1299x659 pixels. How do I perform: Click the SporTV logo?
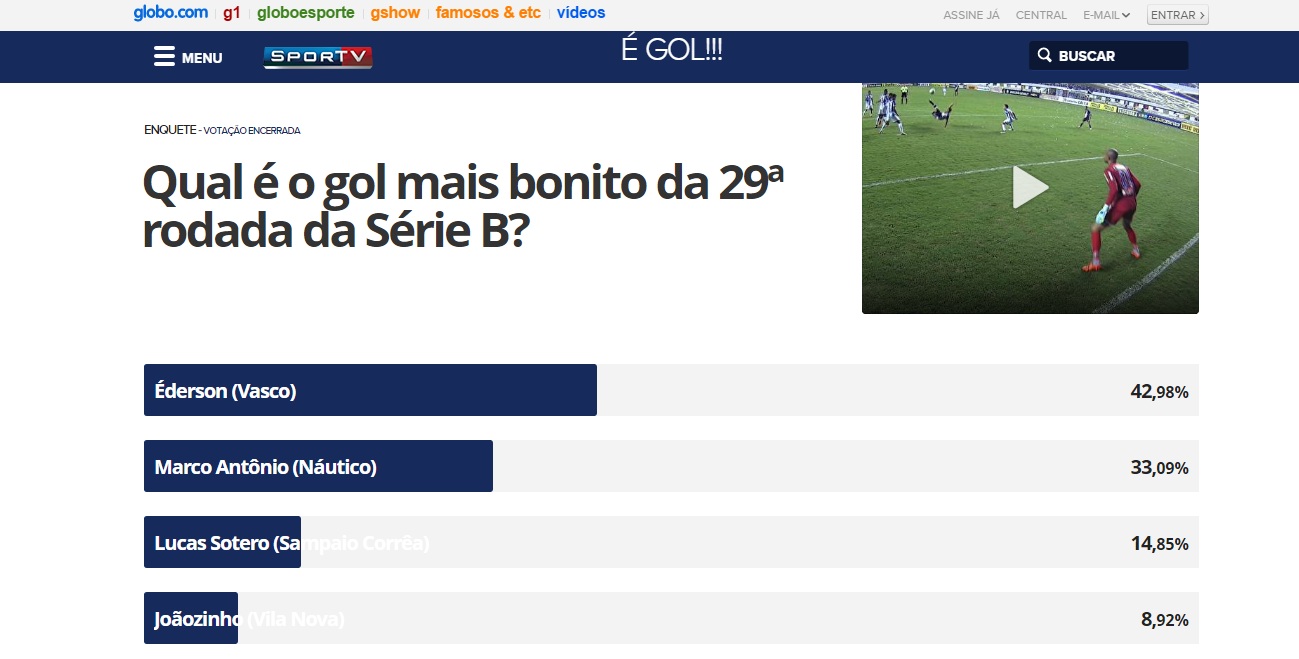[318, 57]
